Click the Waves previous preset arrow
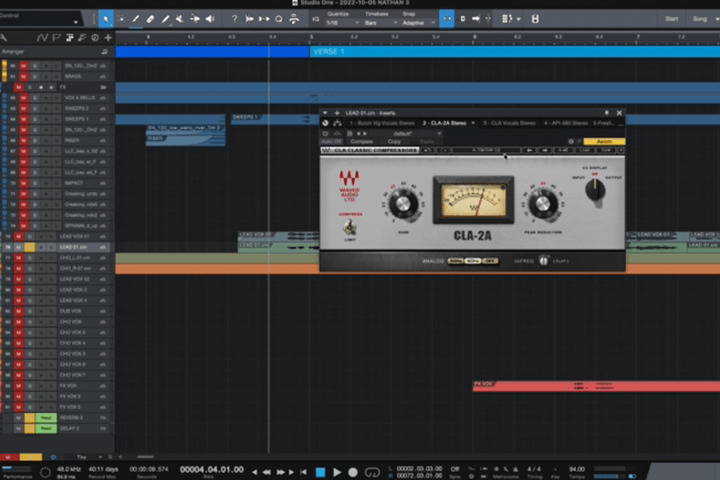Image resolution: width=720 pixels, height=480 pixels. pos(529,150)
